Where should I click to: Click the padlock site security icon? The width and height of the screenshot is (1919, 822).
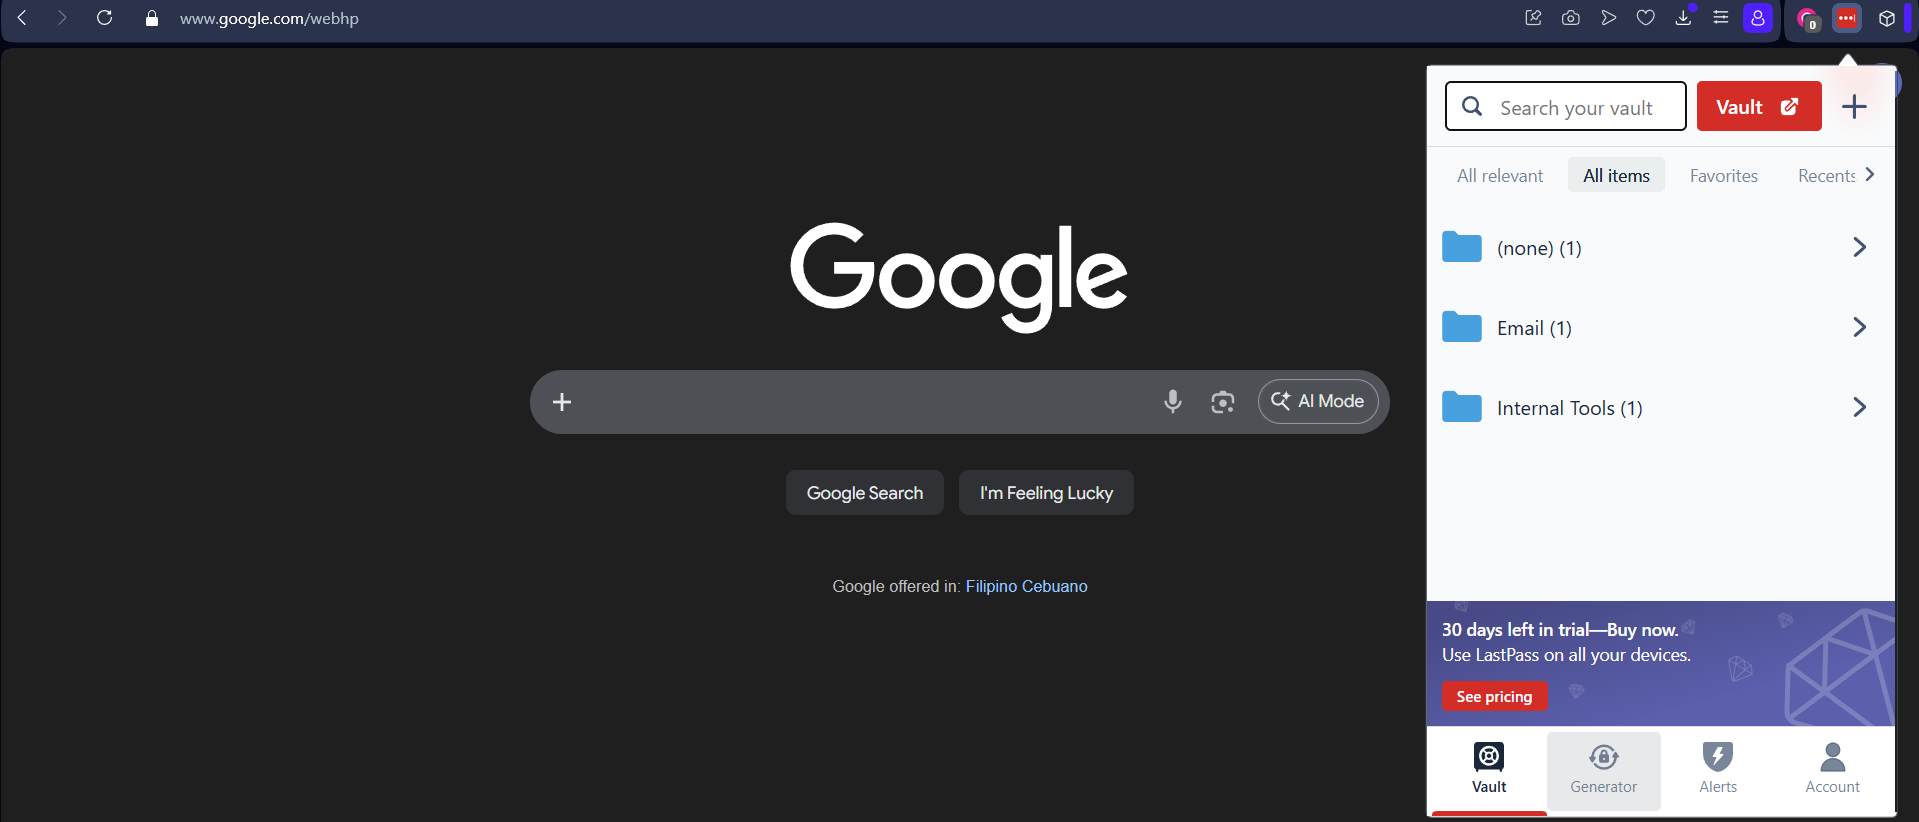point(152,18)
